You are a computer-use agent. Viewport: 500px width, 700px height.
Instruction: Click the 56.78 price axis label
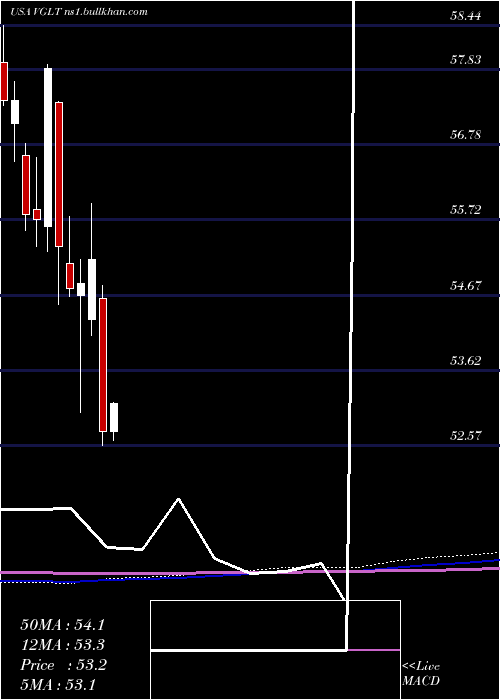466,135
